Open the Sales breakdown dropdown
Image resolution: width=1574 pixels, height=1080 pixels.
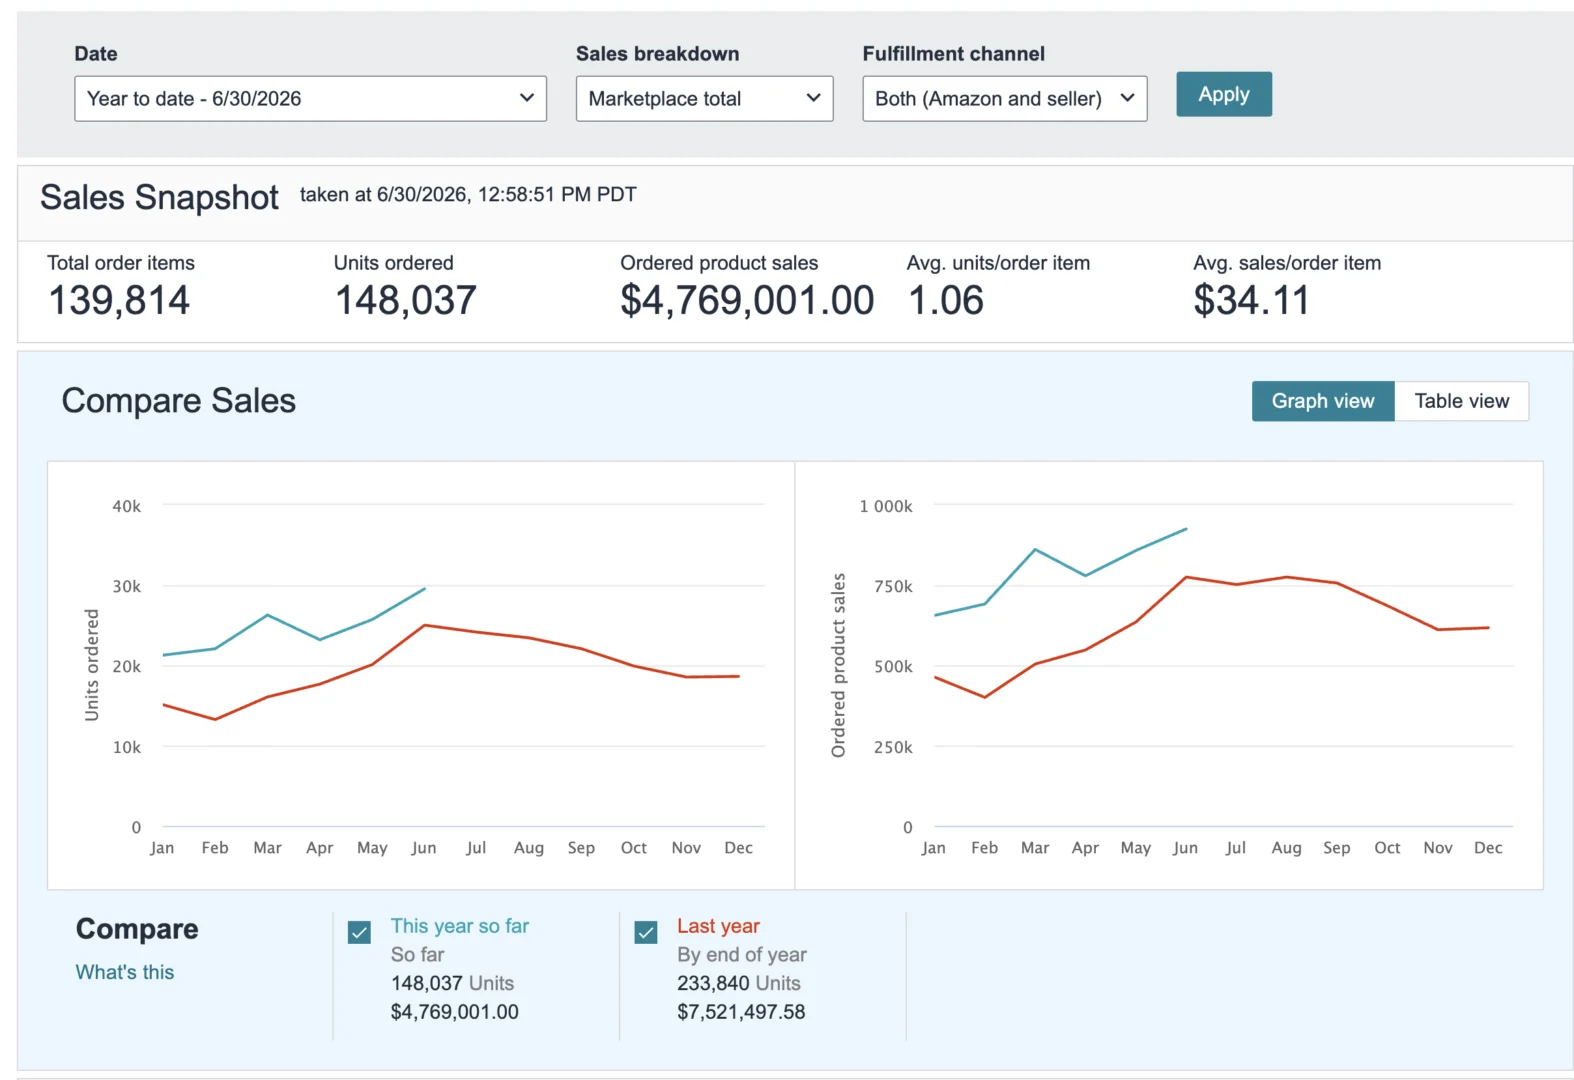coord(704,99)
